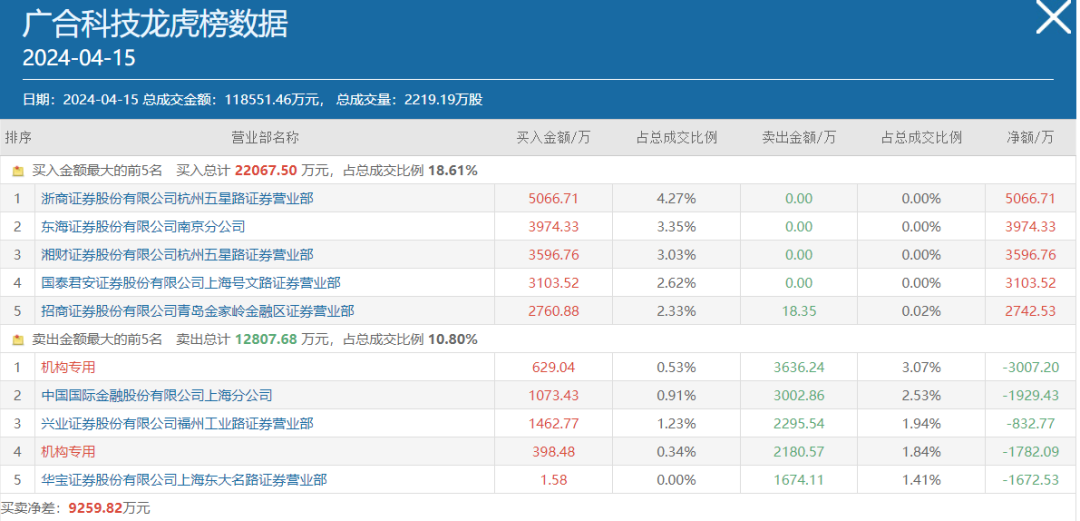Viewport: 1080px width, 521px height.
Task: Select net amount -1672.53 value
Action: coord(1030,480)
